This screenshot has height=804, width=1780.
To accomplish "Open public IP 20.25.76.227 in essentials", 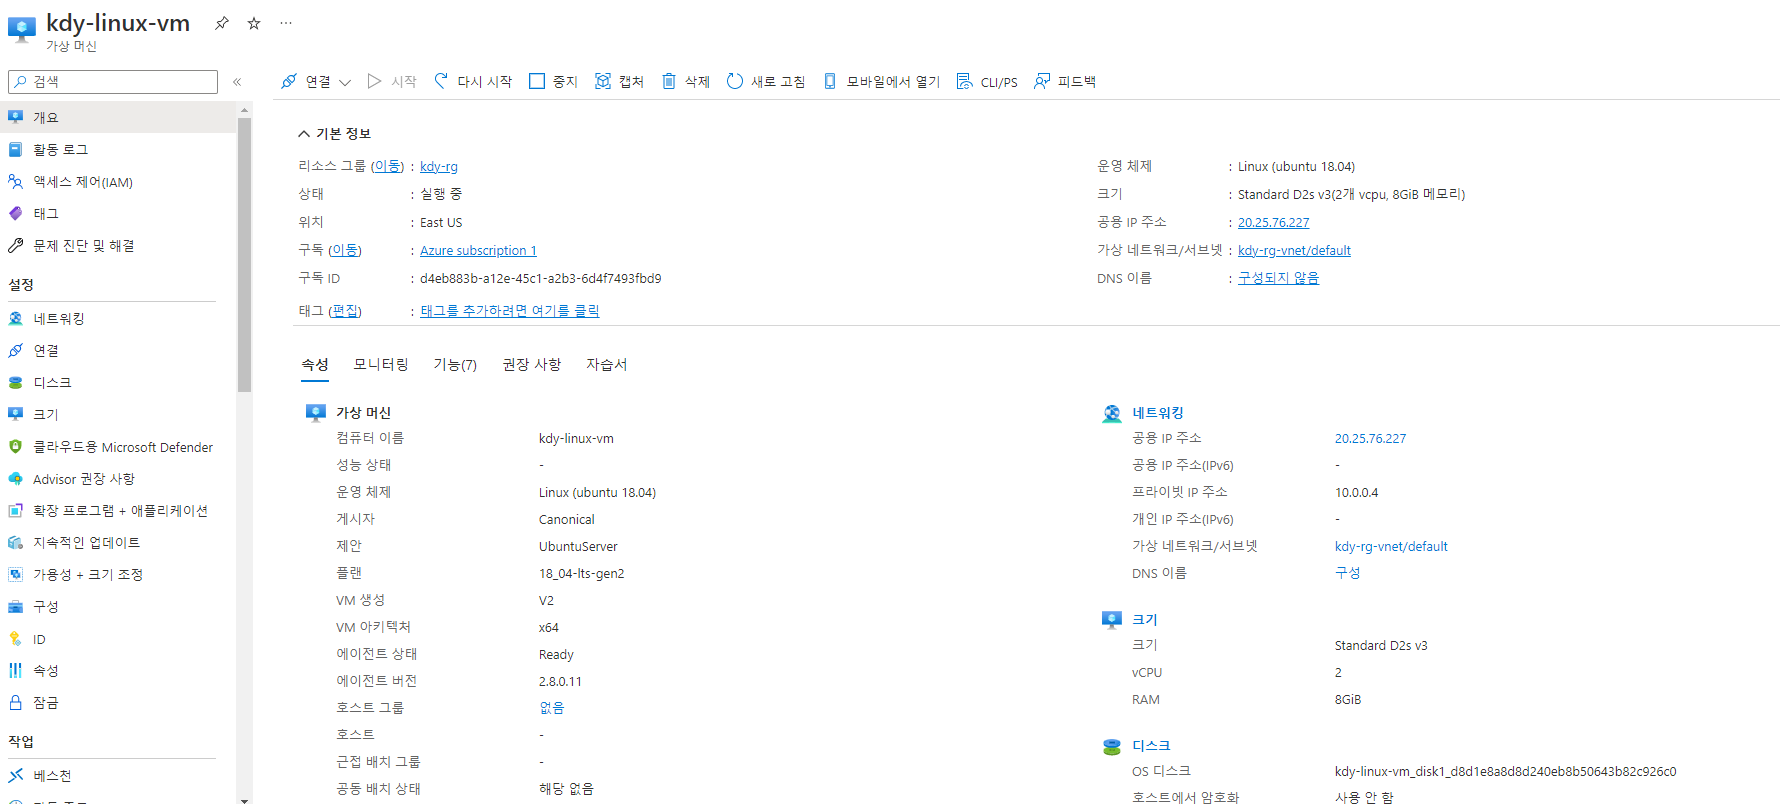I will (x=1273, y=223).
